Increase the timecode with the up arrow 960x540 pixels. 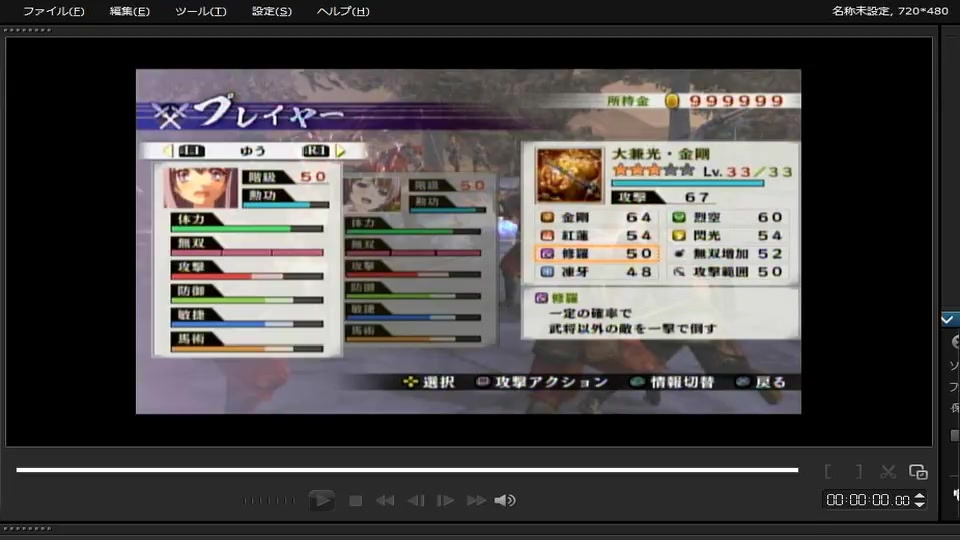(x=920, y=496)
